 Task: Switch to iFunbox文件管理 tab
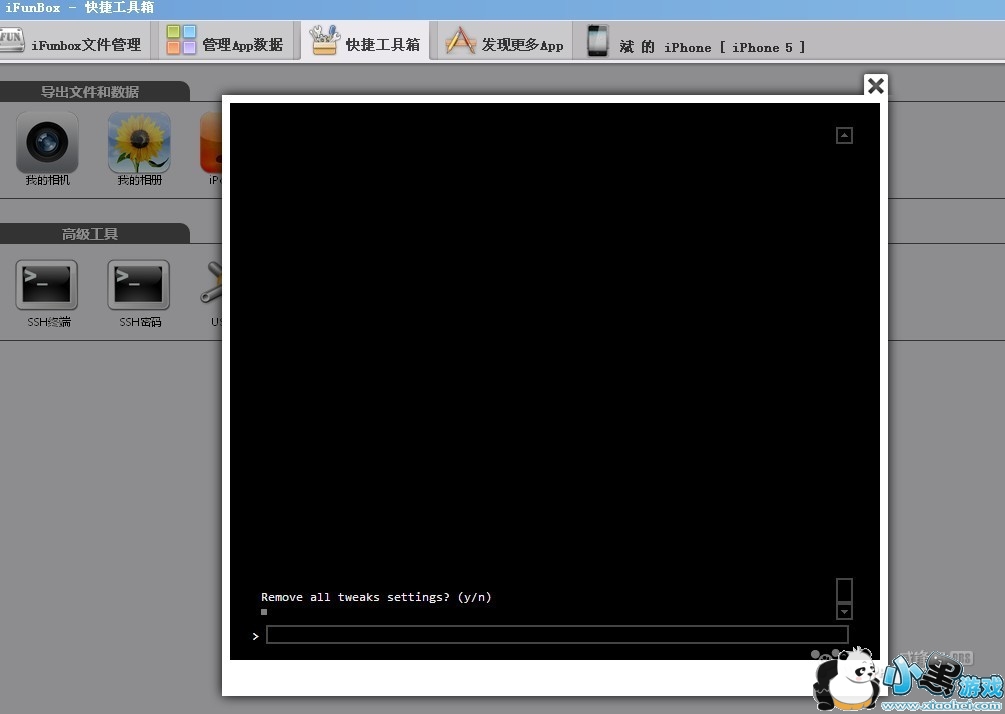74,41
